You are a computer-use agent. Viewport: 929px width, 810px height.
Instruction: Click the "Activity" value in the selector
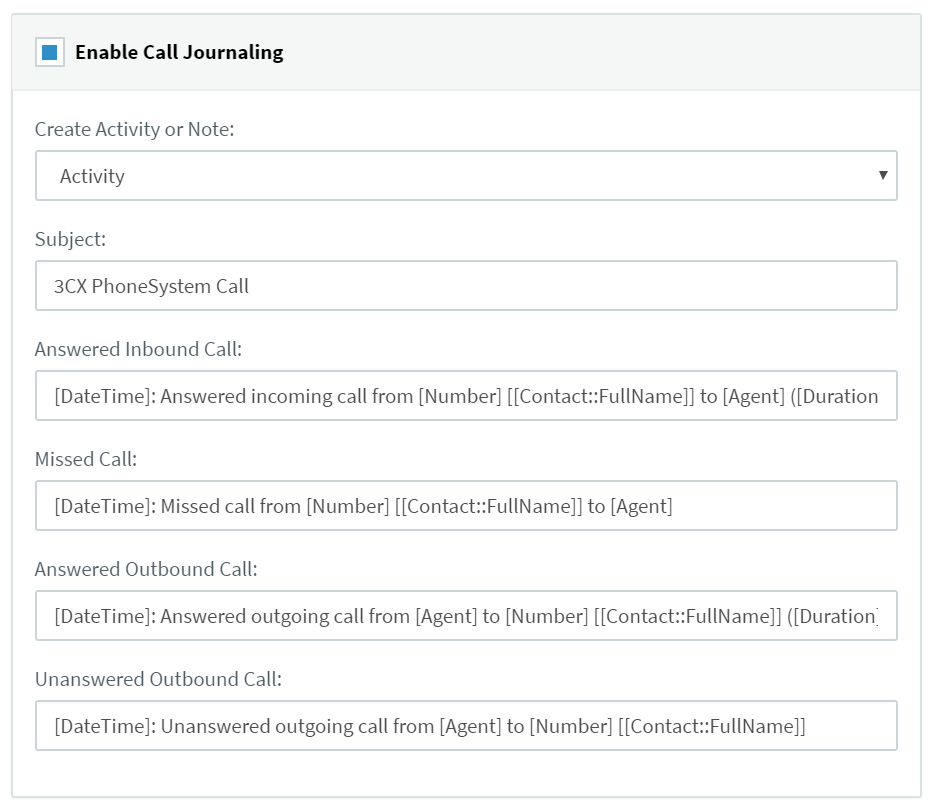[x=93, y=176]
